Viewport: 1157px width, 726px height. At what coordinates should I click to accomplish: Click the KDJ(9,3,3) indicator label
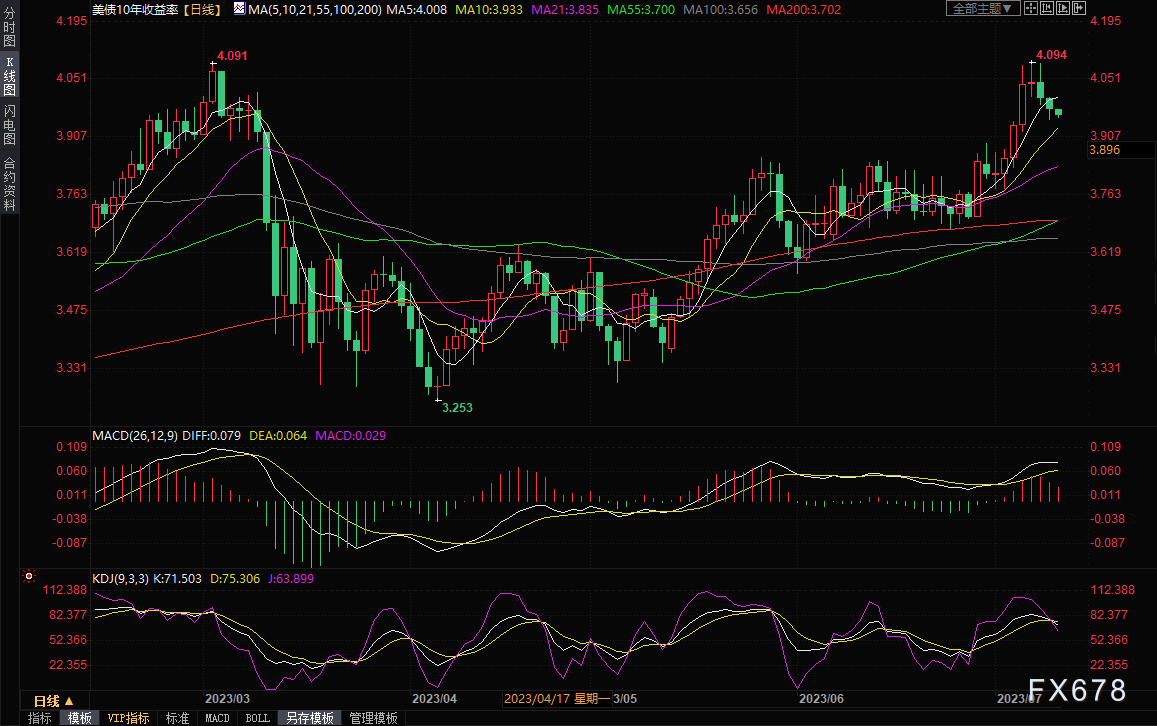[121, 578]
